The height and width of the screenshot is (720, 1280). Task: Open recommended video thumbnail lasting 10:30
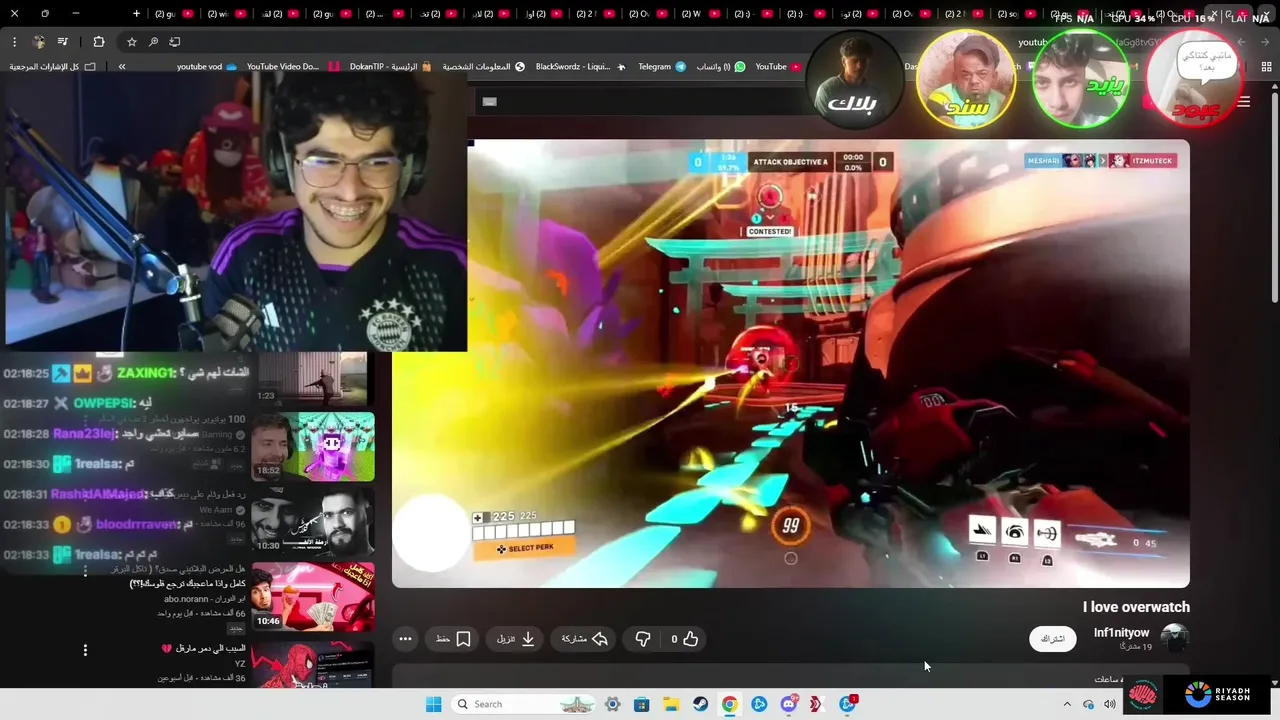point(313,521)
